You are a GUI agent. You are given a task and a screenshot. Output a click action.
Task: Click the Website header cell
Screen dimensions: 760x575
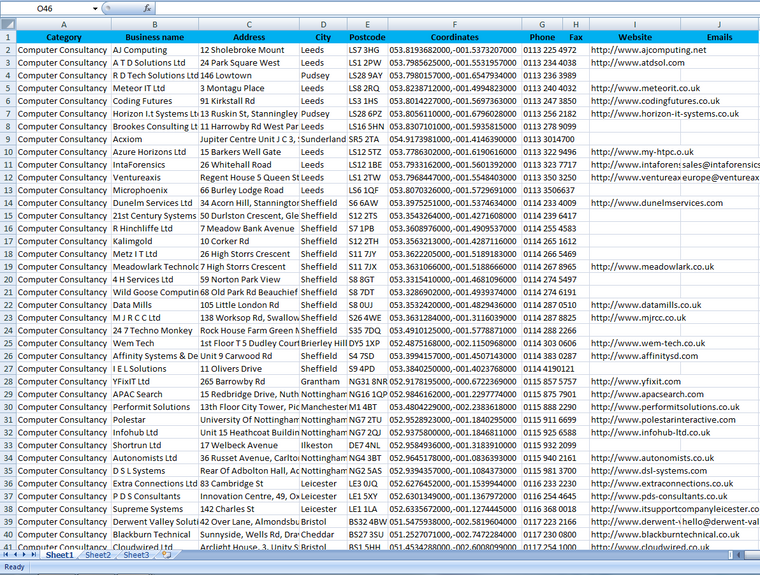635,37
